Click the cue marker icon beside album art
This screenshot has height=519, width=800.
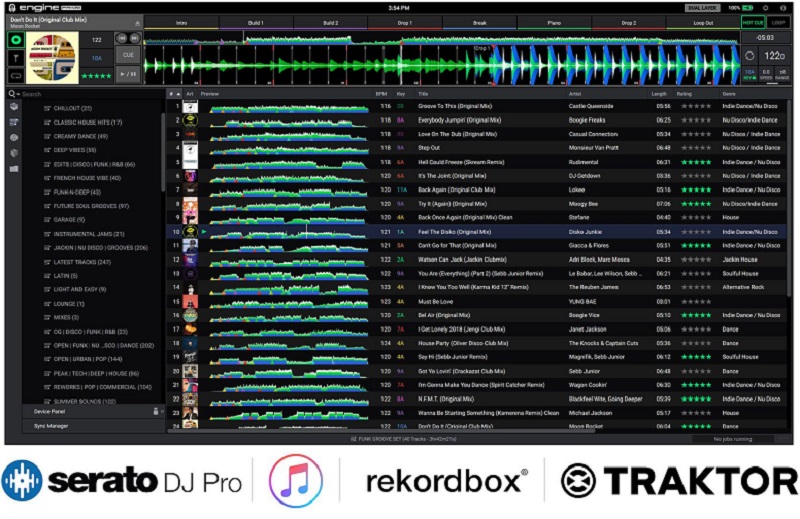(16, 58)
